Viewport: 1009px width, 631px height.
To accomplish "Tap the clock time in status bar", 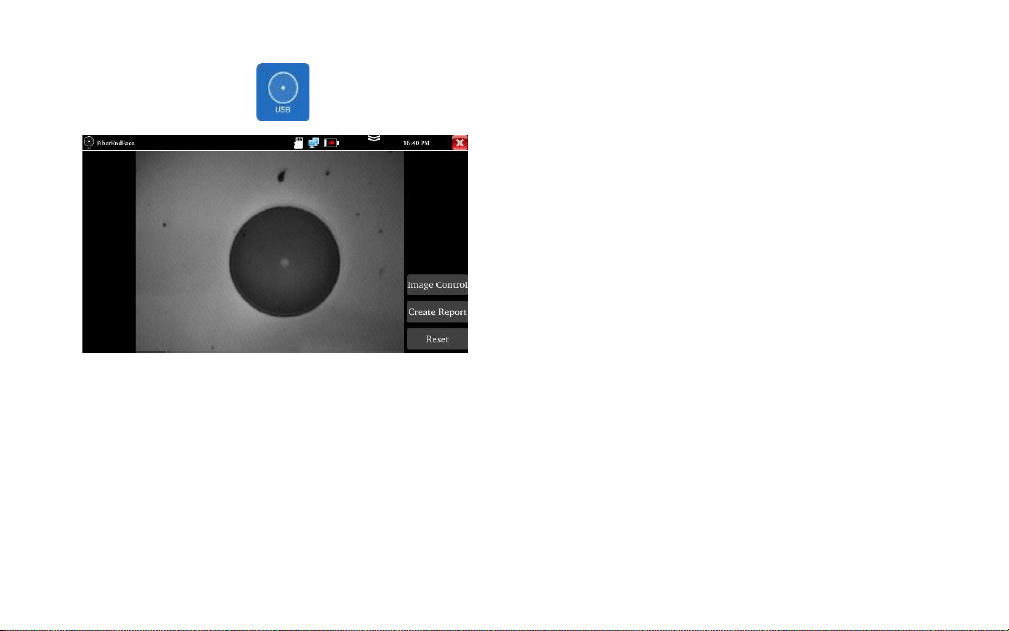I will pyautogui.click(x=416, y=143).
